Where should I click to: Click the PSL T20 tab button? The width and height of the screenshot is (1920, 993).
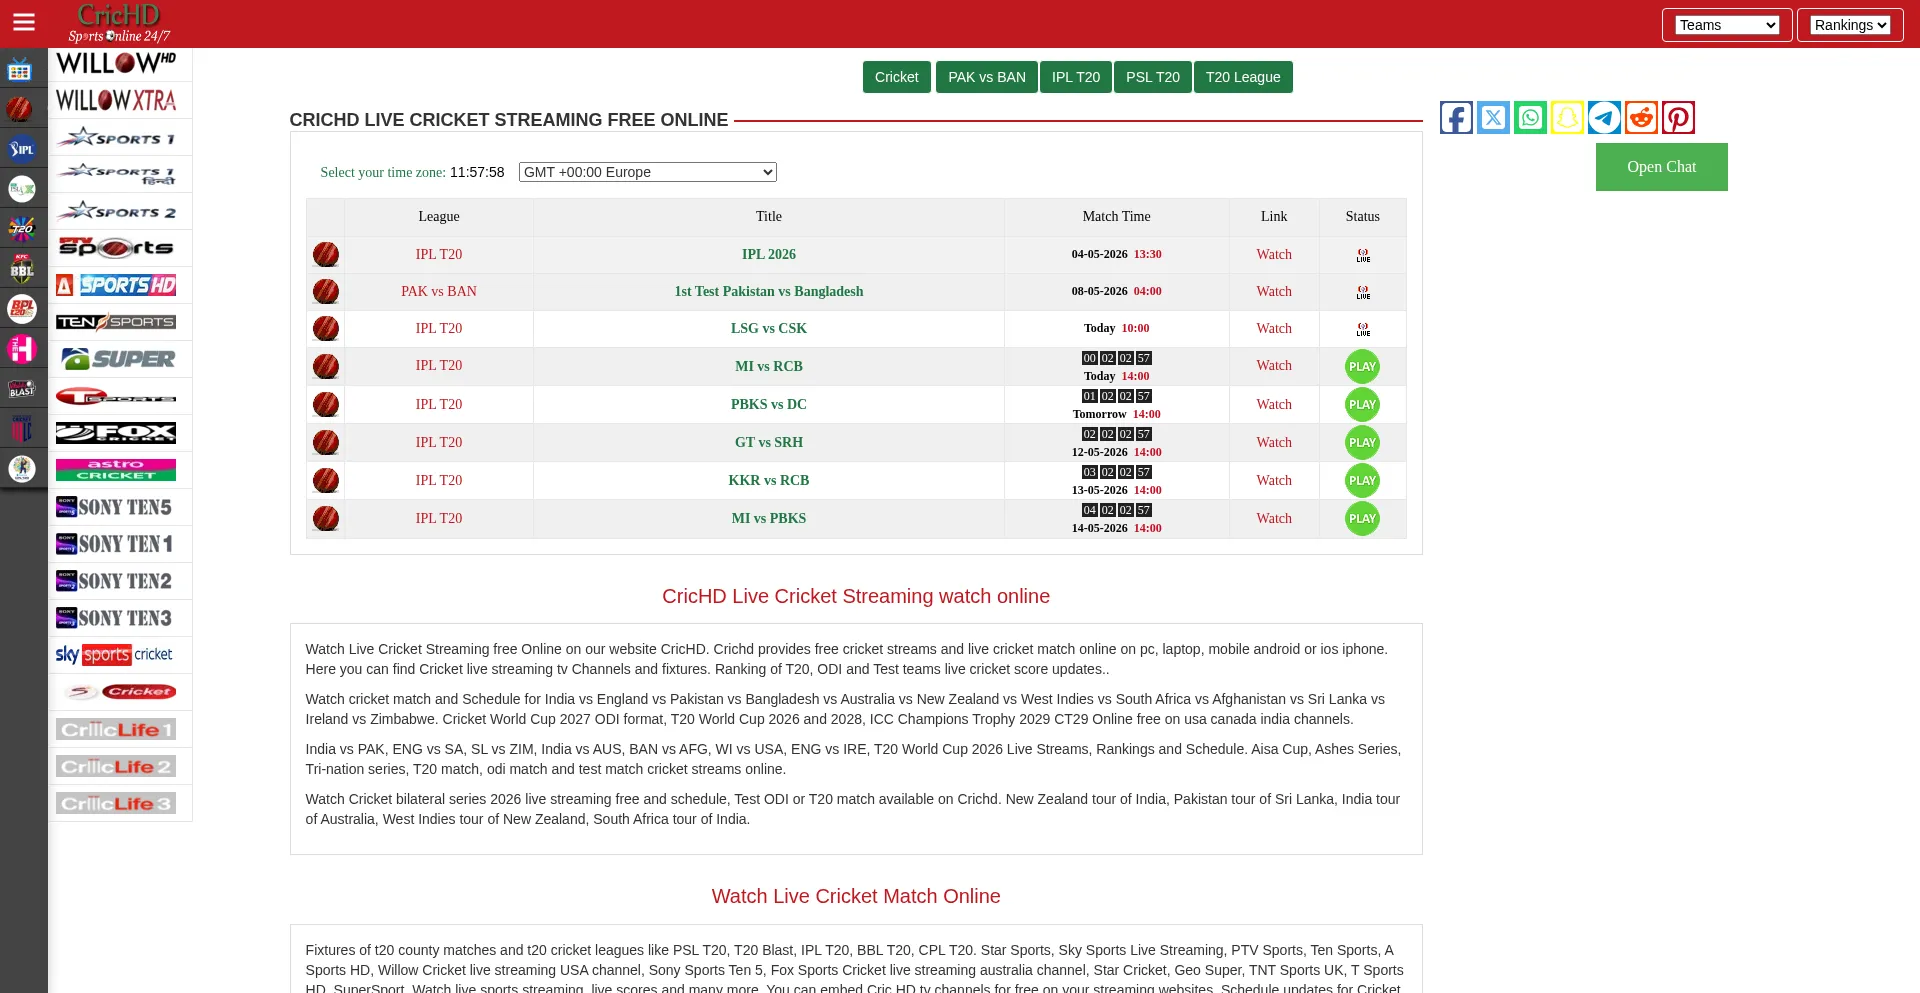pos(1152,77)
